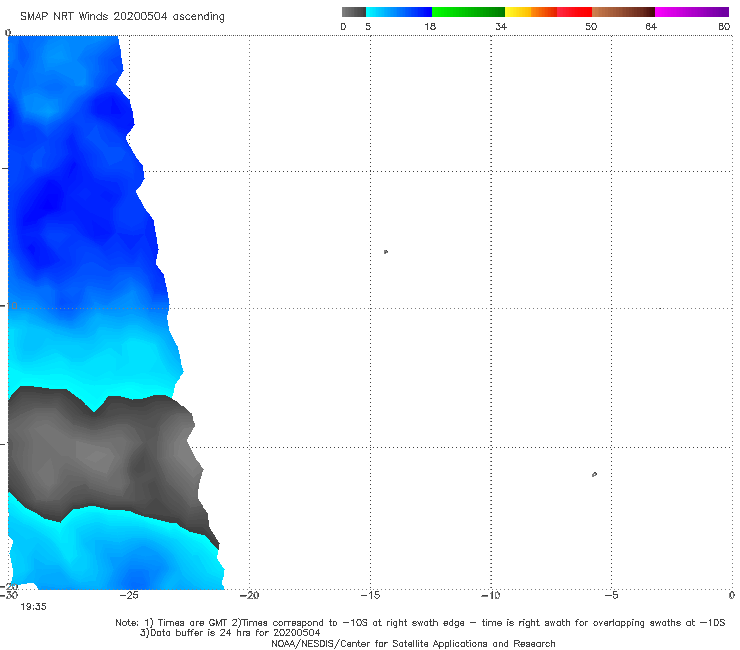Click the small island marker near -14 longitude

point(386,252)
